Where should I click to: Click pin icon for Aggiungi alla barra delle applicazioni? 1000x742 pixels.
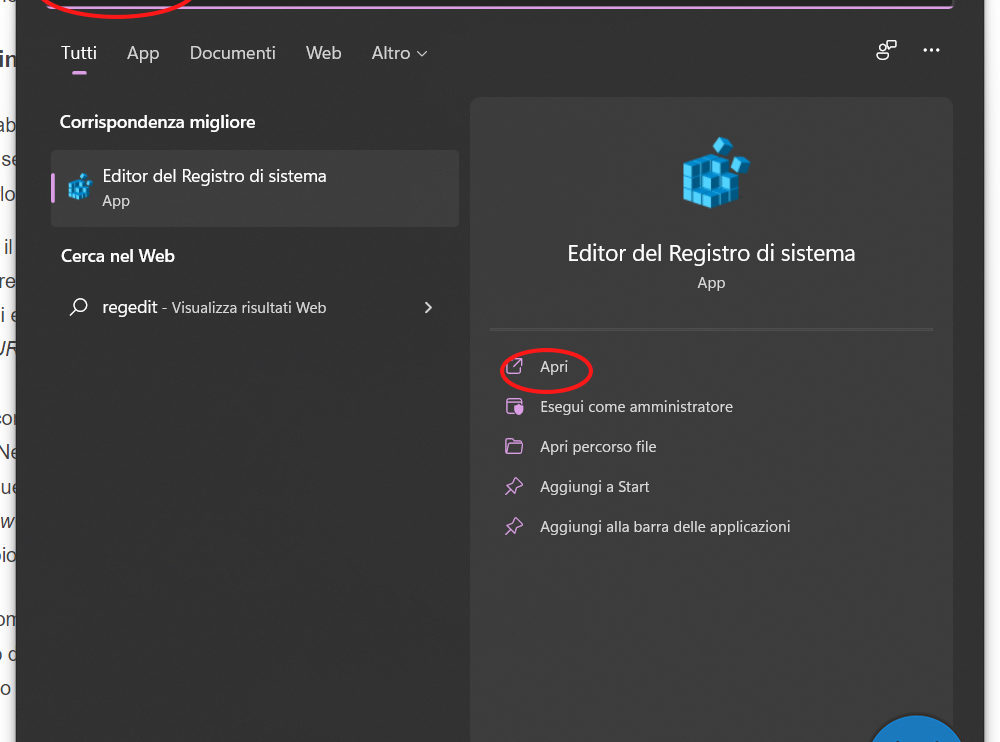pyautogui.click(x=514, y=526)
